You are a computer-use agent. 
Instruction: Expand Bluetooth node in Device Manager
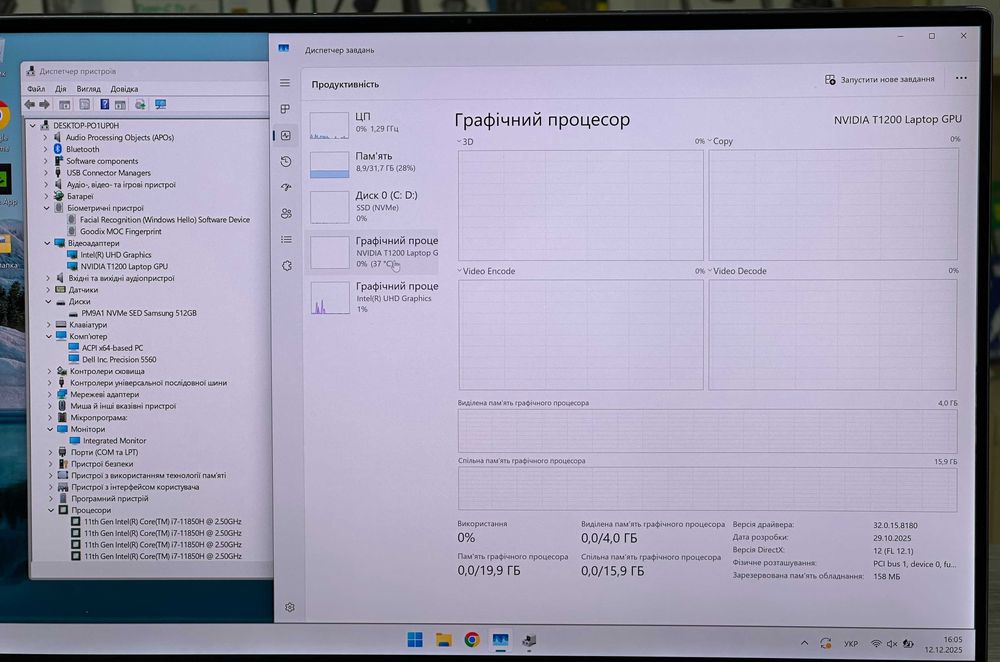[x=45, y=149]
